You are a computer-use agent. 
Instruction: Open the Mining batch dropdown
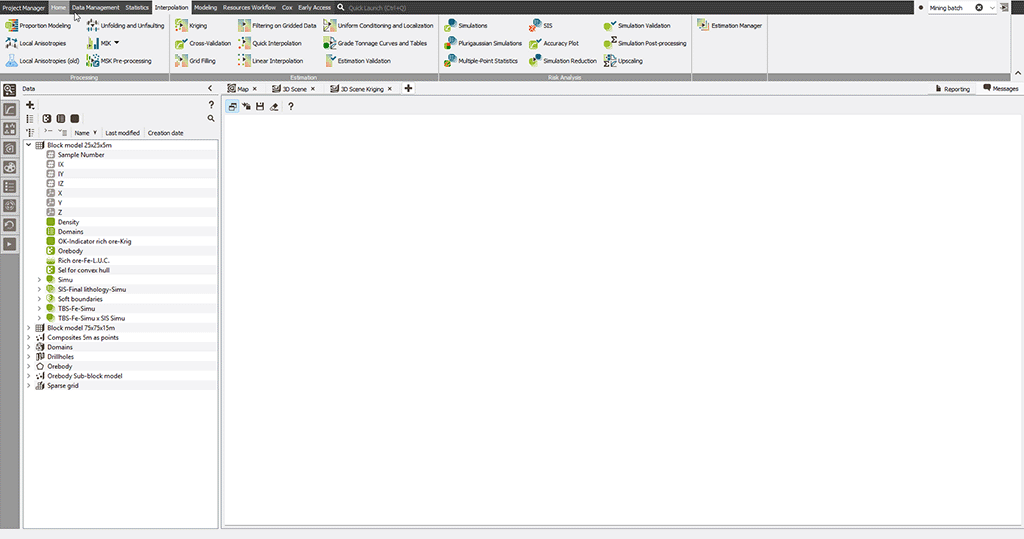click(992, 8)
